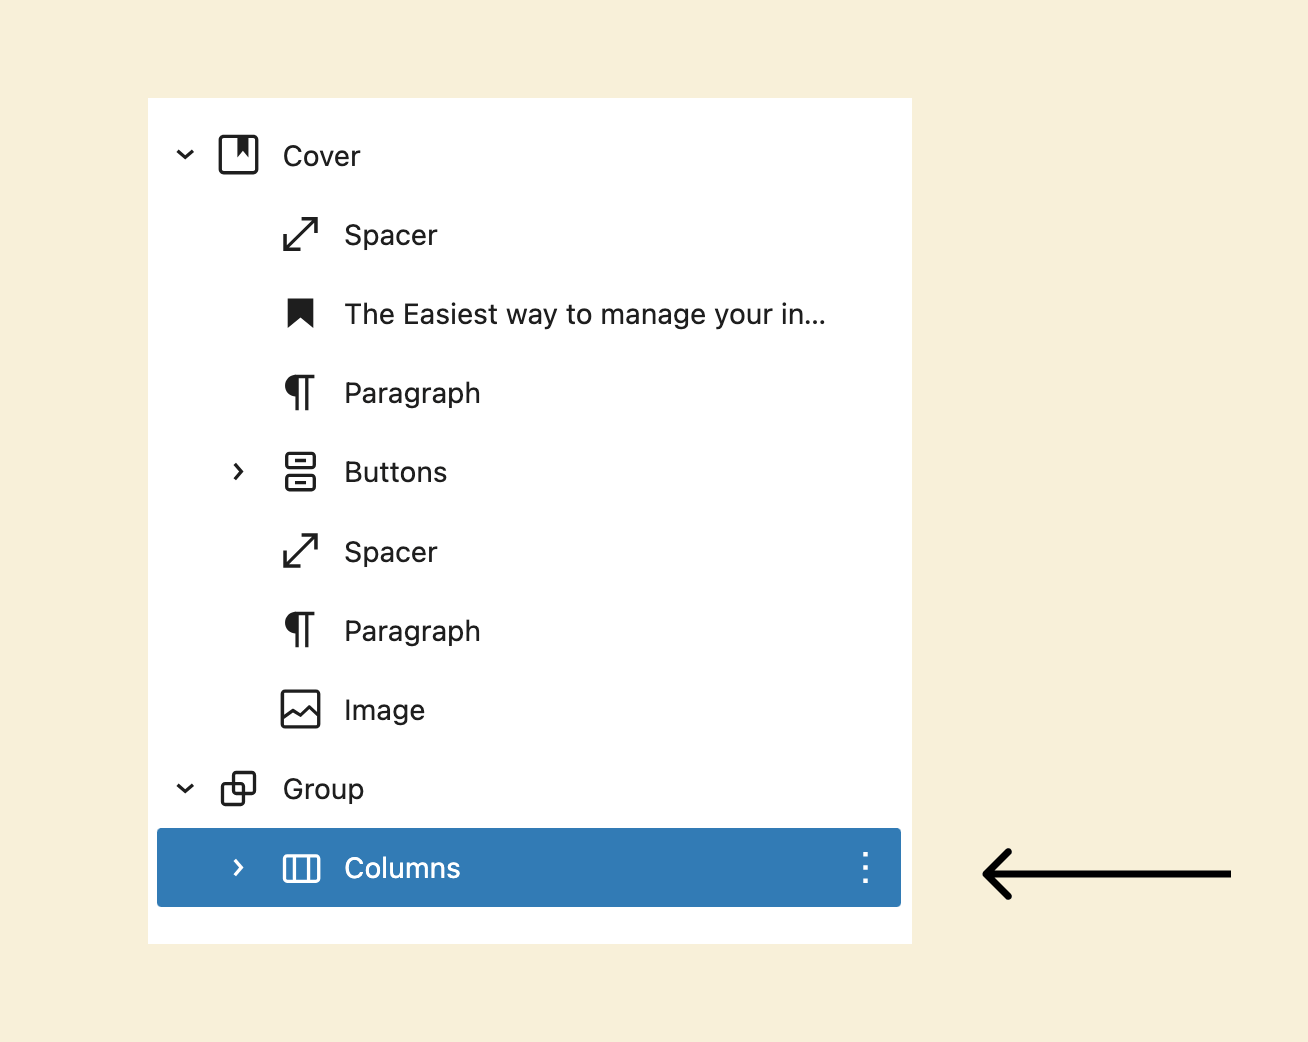
Task: Click the Cover block icon
Action: [238, 155]
